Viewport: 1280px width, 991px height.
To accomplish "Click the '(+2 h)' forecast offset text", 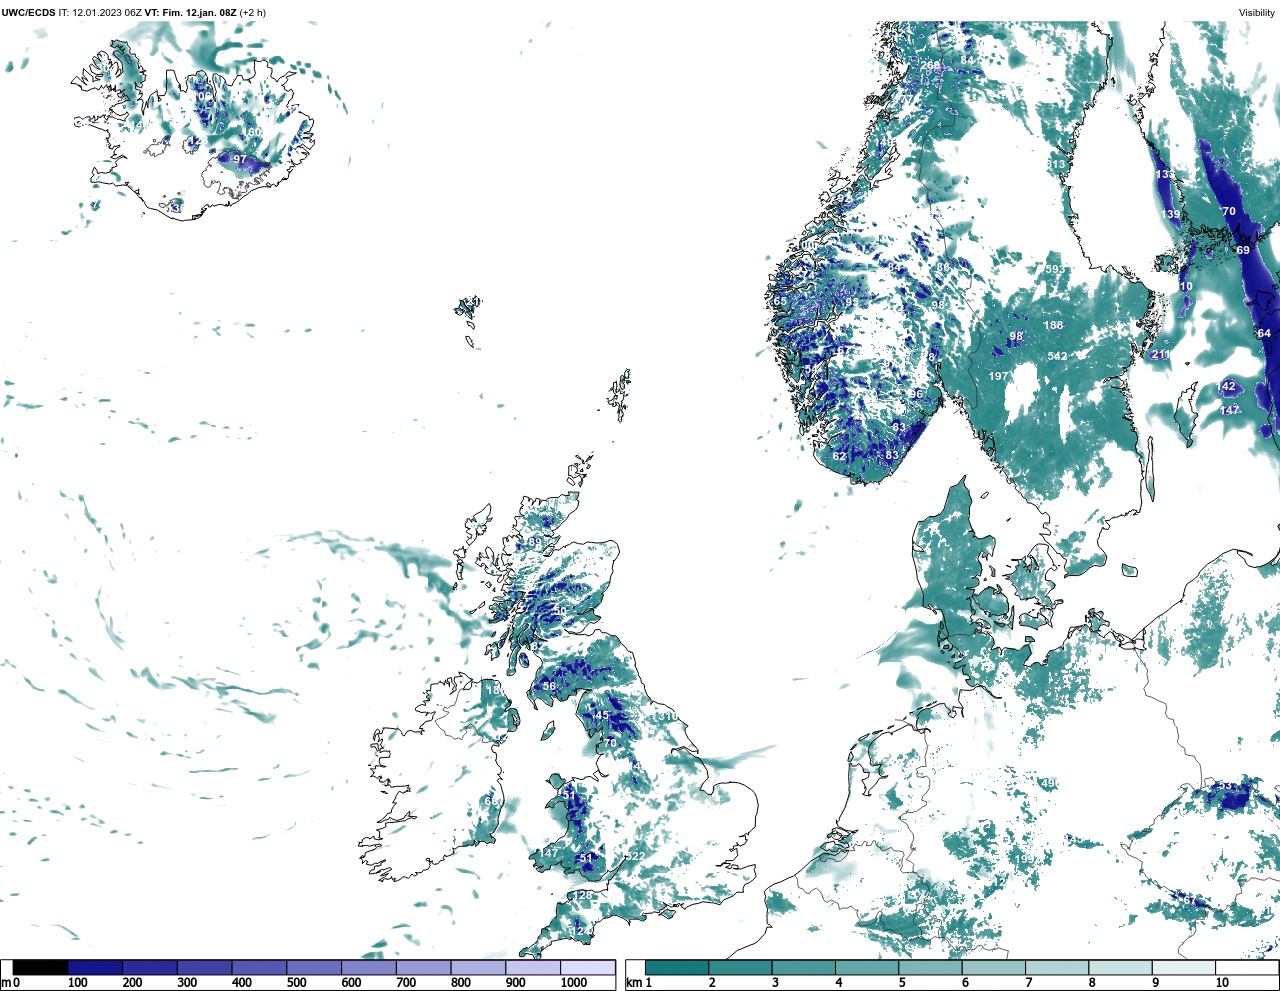I will 253,13.
